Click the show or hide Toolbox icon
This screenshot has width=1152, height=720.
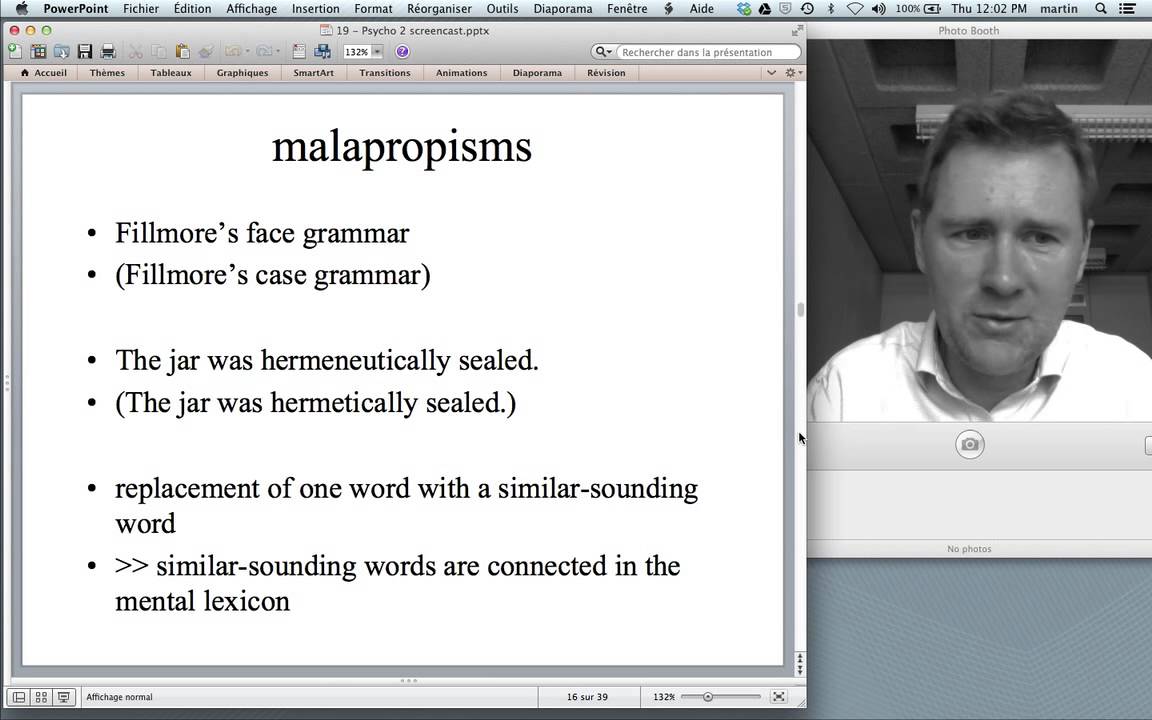click(x=299, y=51)
